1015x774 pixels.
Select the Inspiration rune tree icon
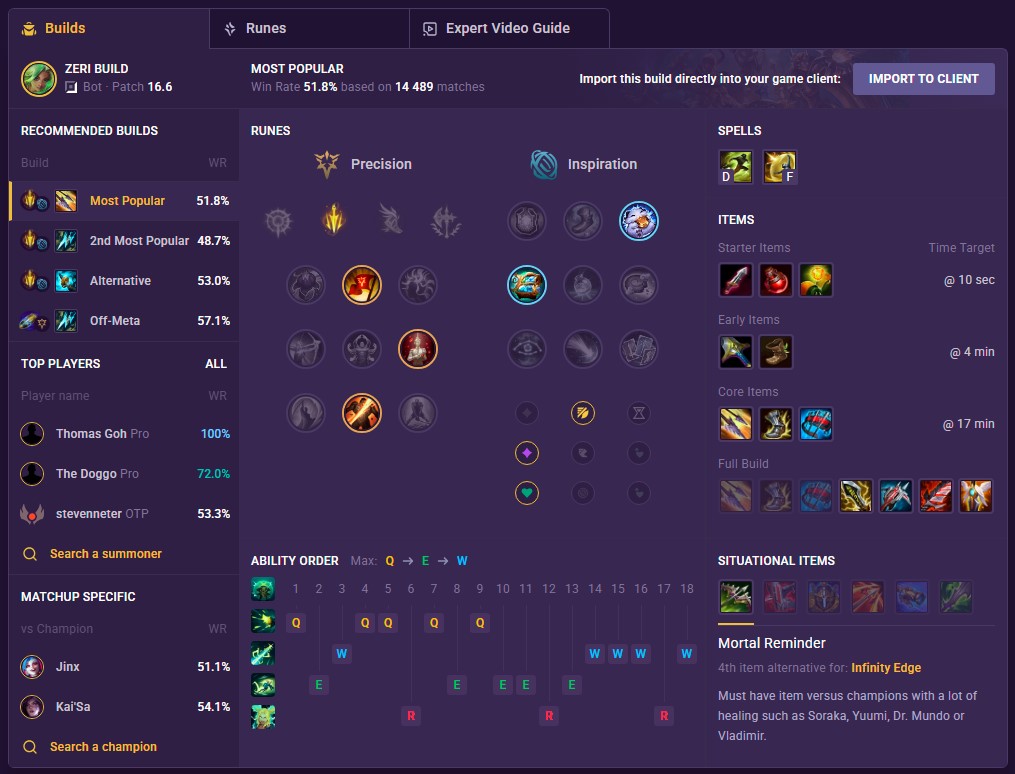[544, 164]
